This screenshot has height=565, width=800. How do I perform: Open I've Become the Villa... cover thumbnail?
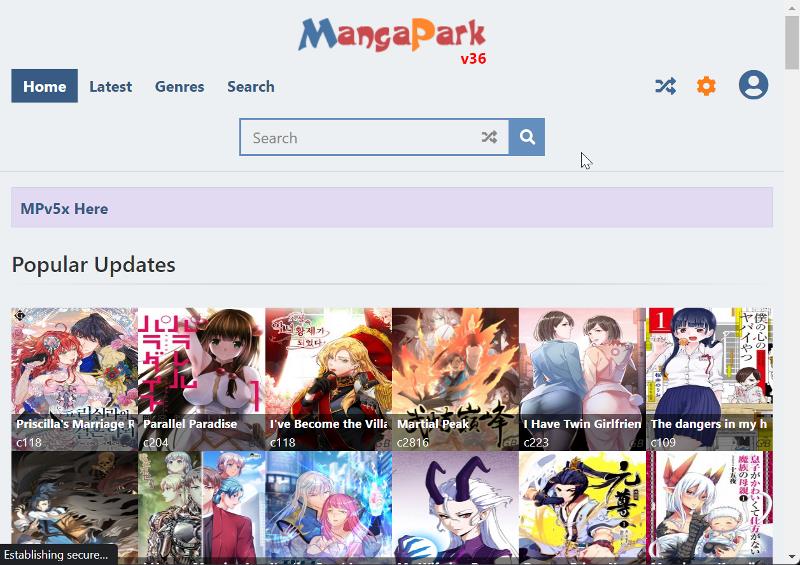coord(329,379)
